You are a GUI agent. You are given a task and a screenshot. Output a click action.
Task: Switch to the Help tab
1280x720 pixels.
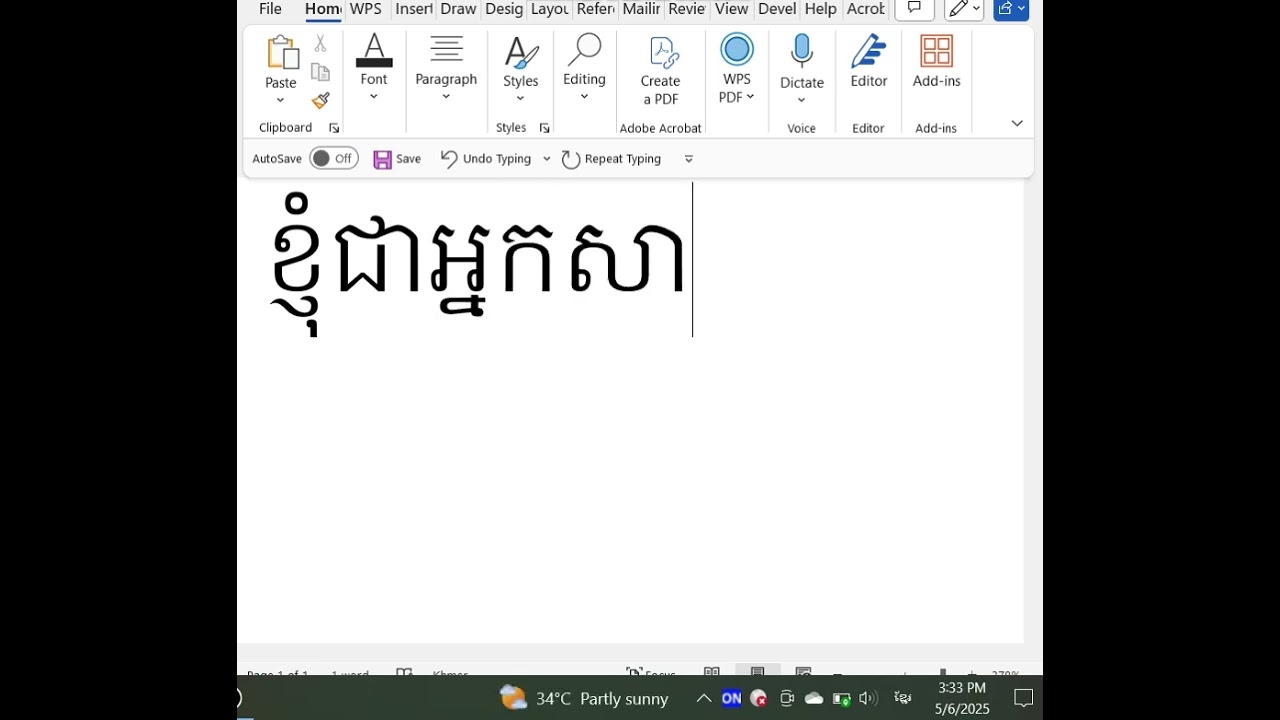[x=820, y=9]
